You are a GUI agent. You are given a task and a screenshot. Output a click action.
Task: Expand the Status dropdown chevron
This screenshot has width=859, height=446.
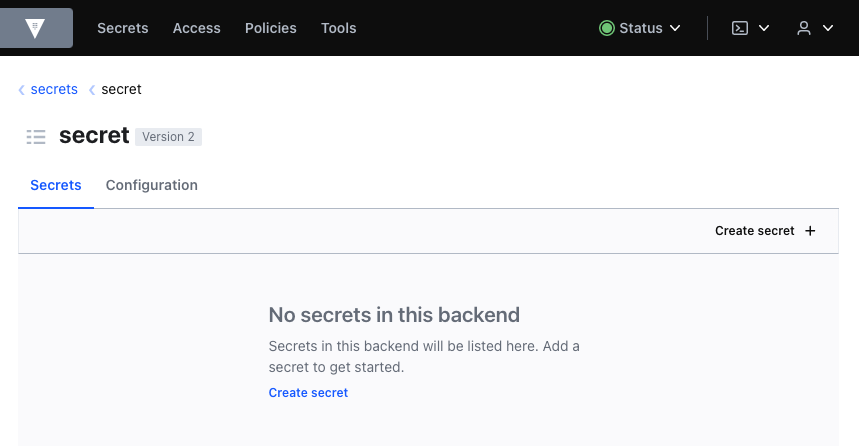pos(675,28)
